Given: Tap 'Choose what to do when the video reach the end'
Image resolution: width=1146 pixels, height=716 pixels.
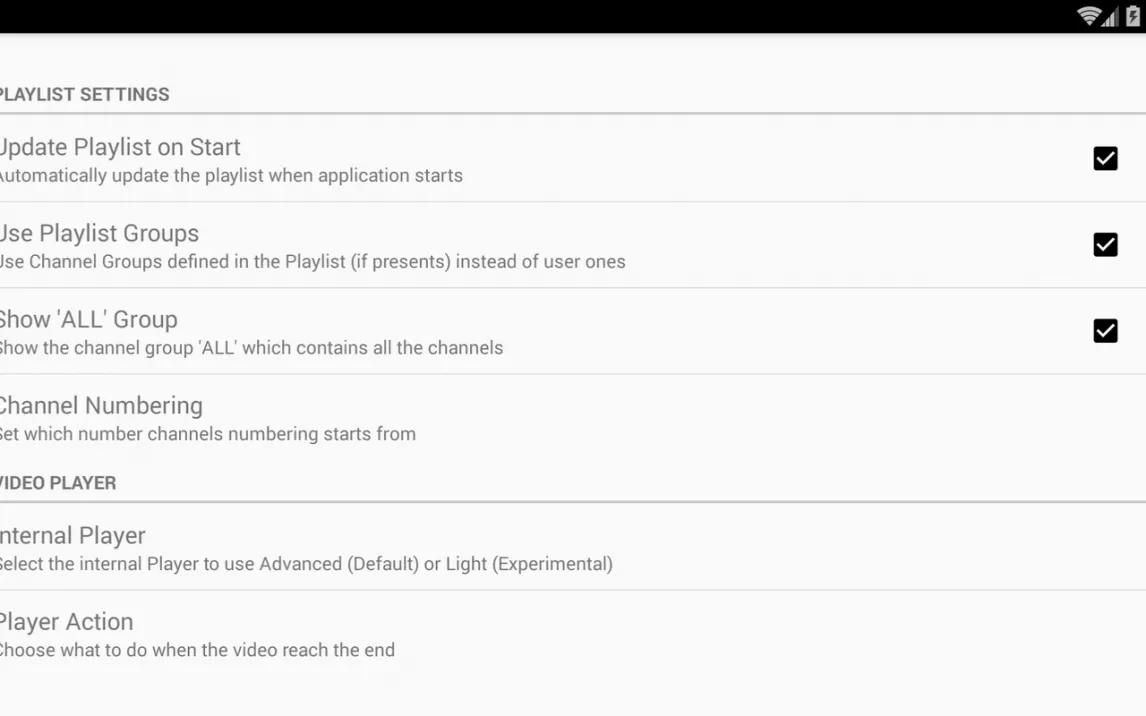Looking at the screenshot, I should pos(197,650).
